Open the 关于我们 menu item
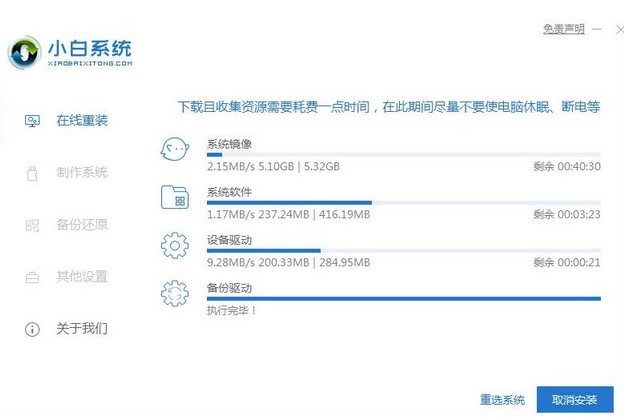Viewport: 624px width, 417px height. [81, 329]
